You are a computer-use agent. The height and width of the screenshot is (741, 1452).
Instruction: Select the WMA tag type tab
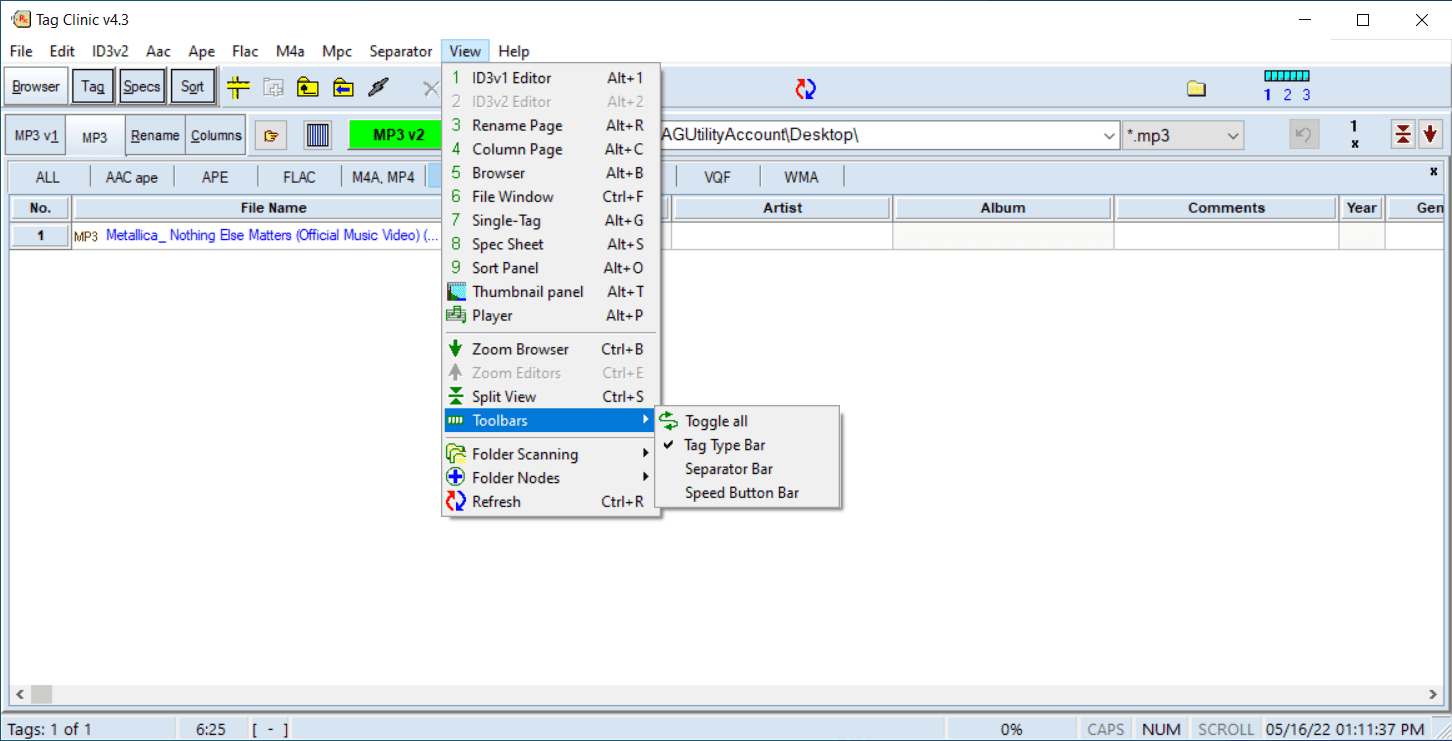(801, 178)
